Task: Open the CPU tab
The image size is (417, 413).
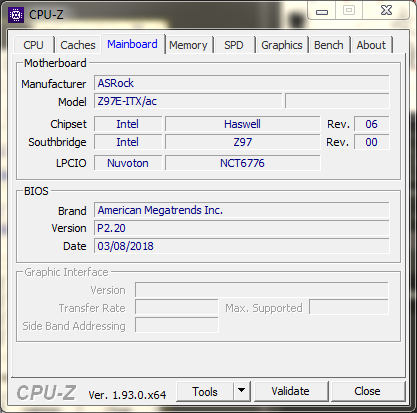Action: click(x=33, y=45)
